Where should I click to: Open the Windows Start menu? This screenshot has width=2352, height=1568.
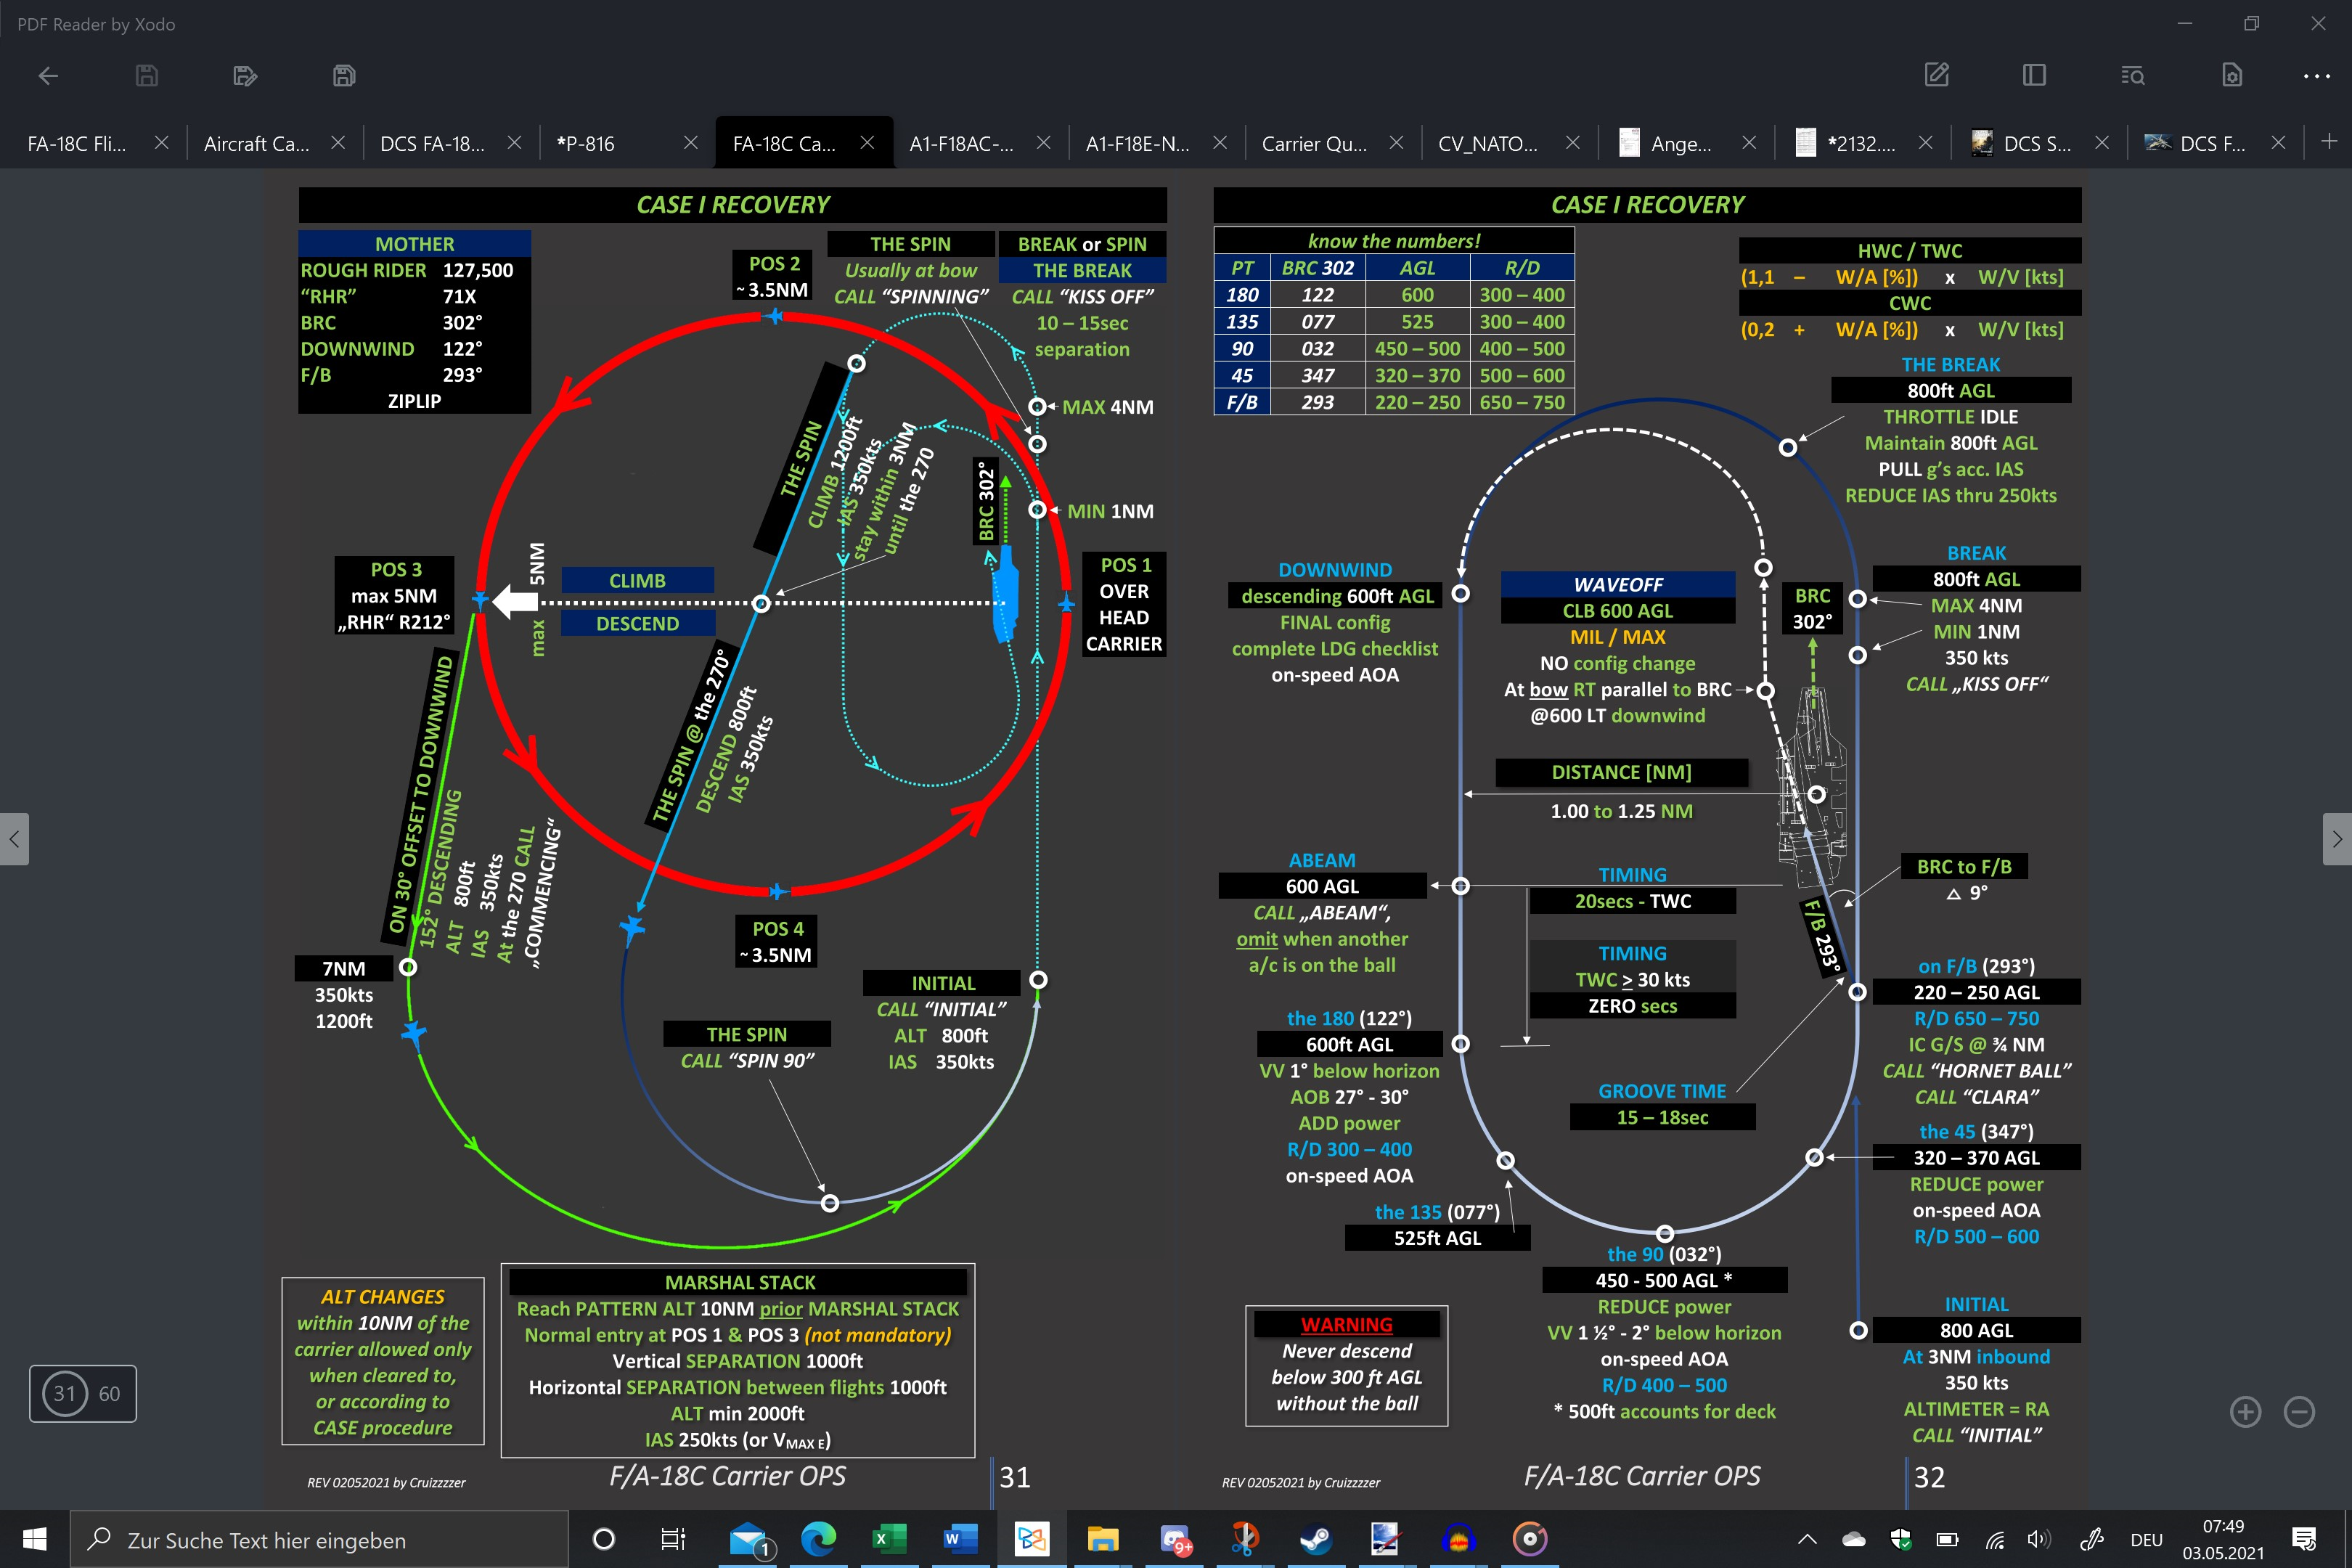point(34,1539)
